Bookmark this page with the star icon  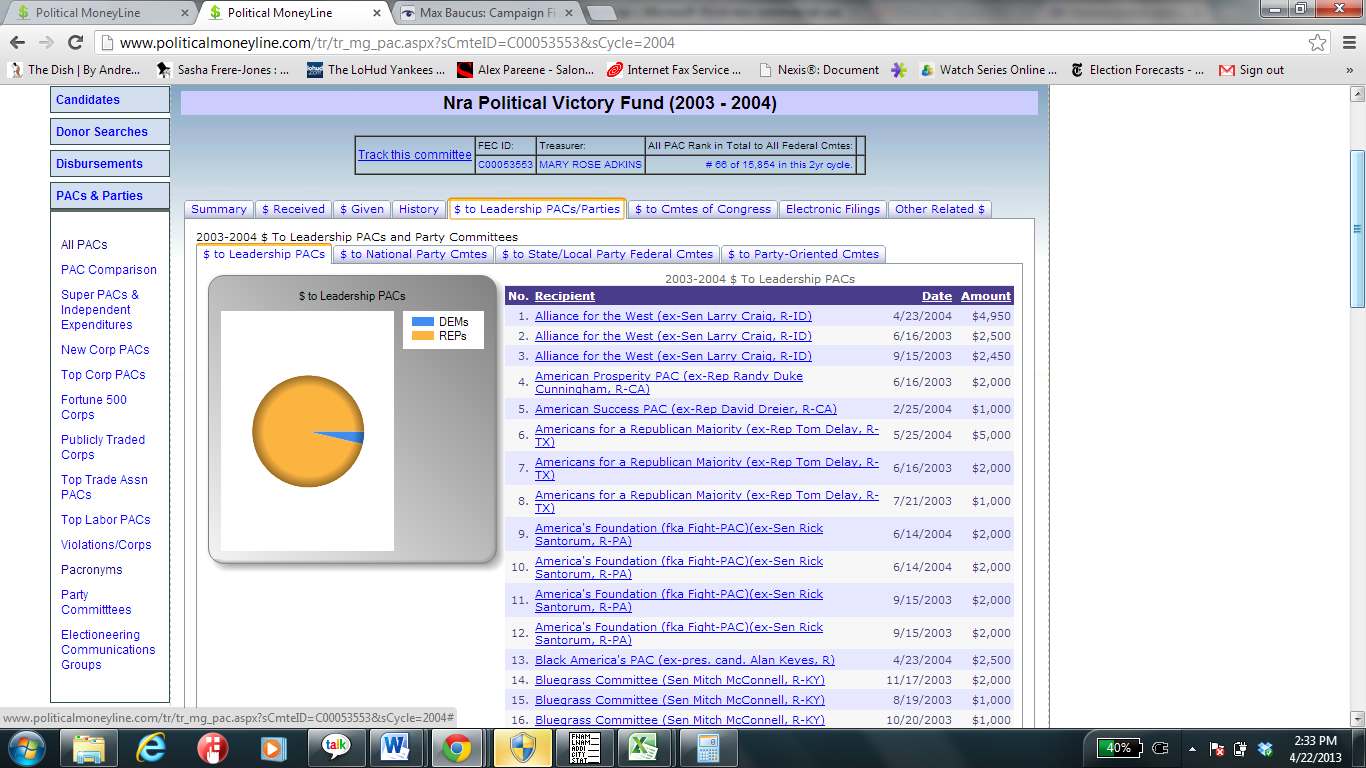[1318, 43]
